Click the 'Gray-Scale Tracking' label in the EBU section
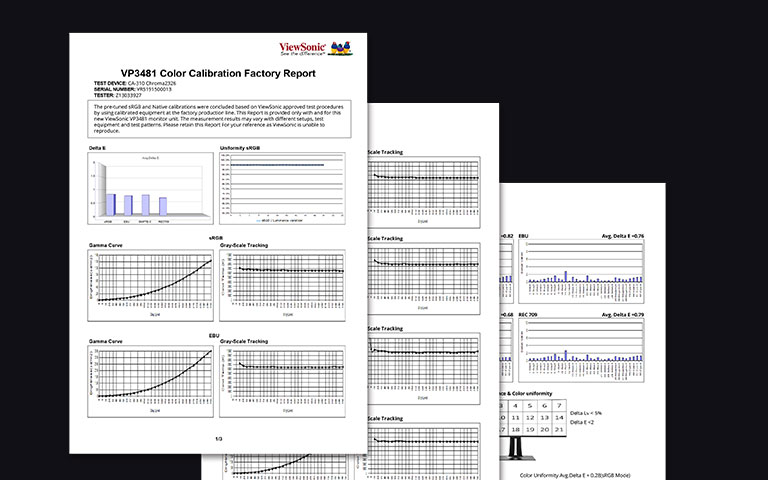 (244, 341)
